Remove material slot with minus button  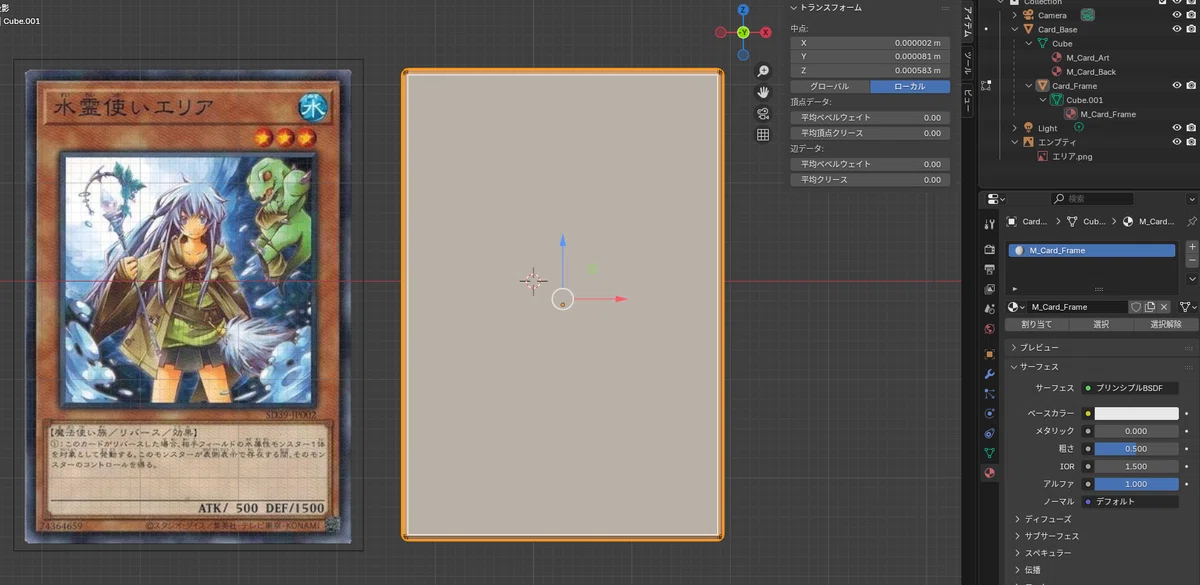[x=1191, y=260]
